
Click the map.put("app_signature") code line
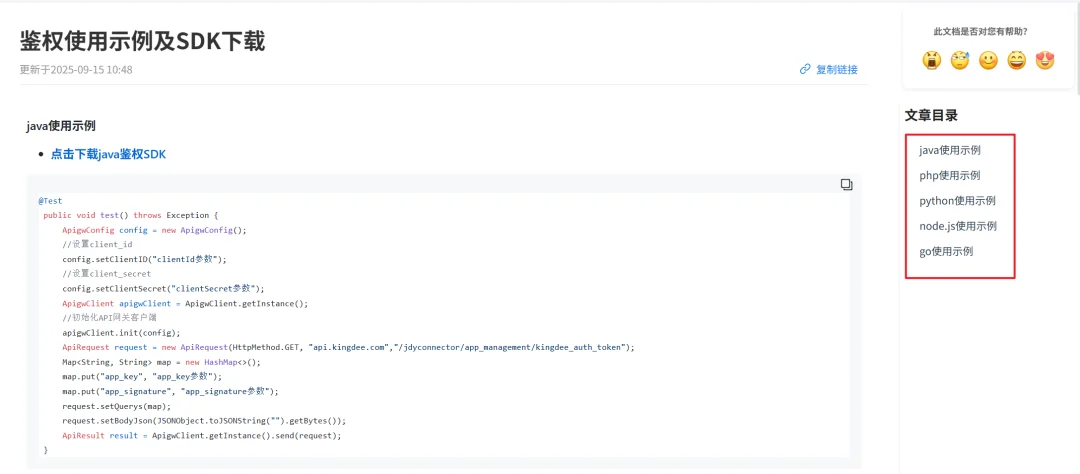tap(170, 391)
